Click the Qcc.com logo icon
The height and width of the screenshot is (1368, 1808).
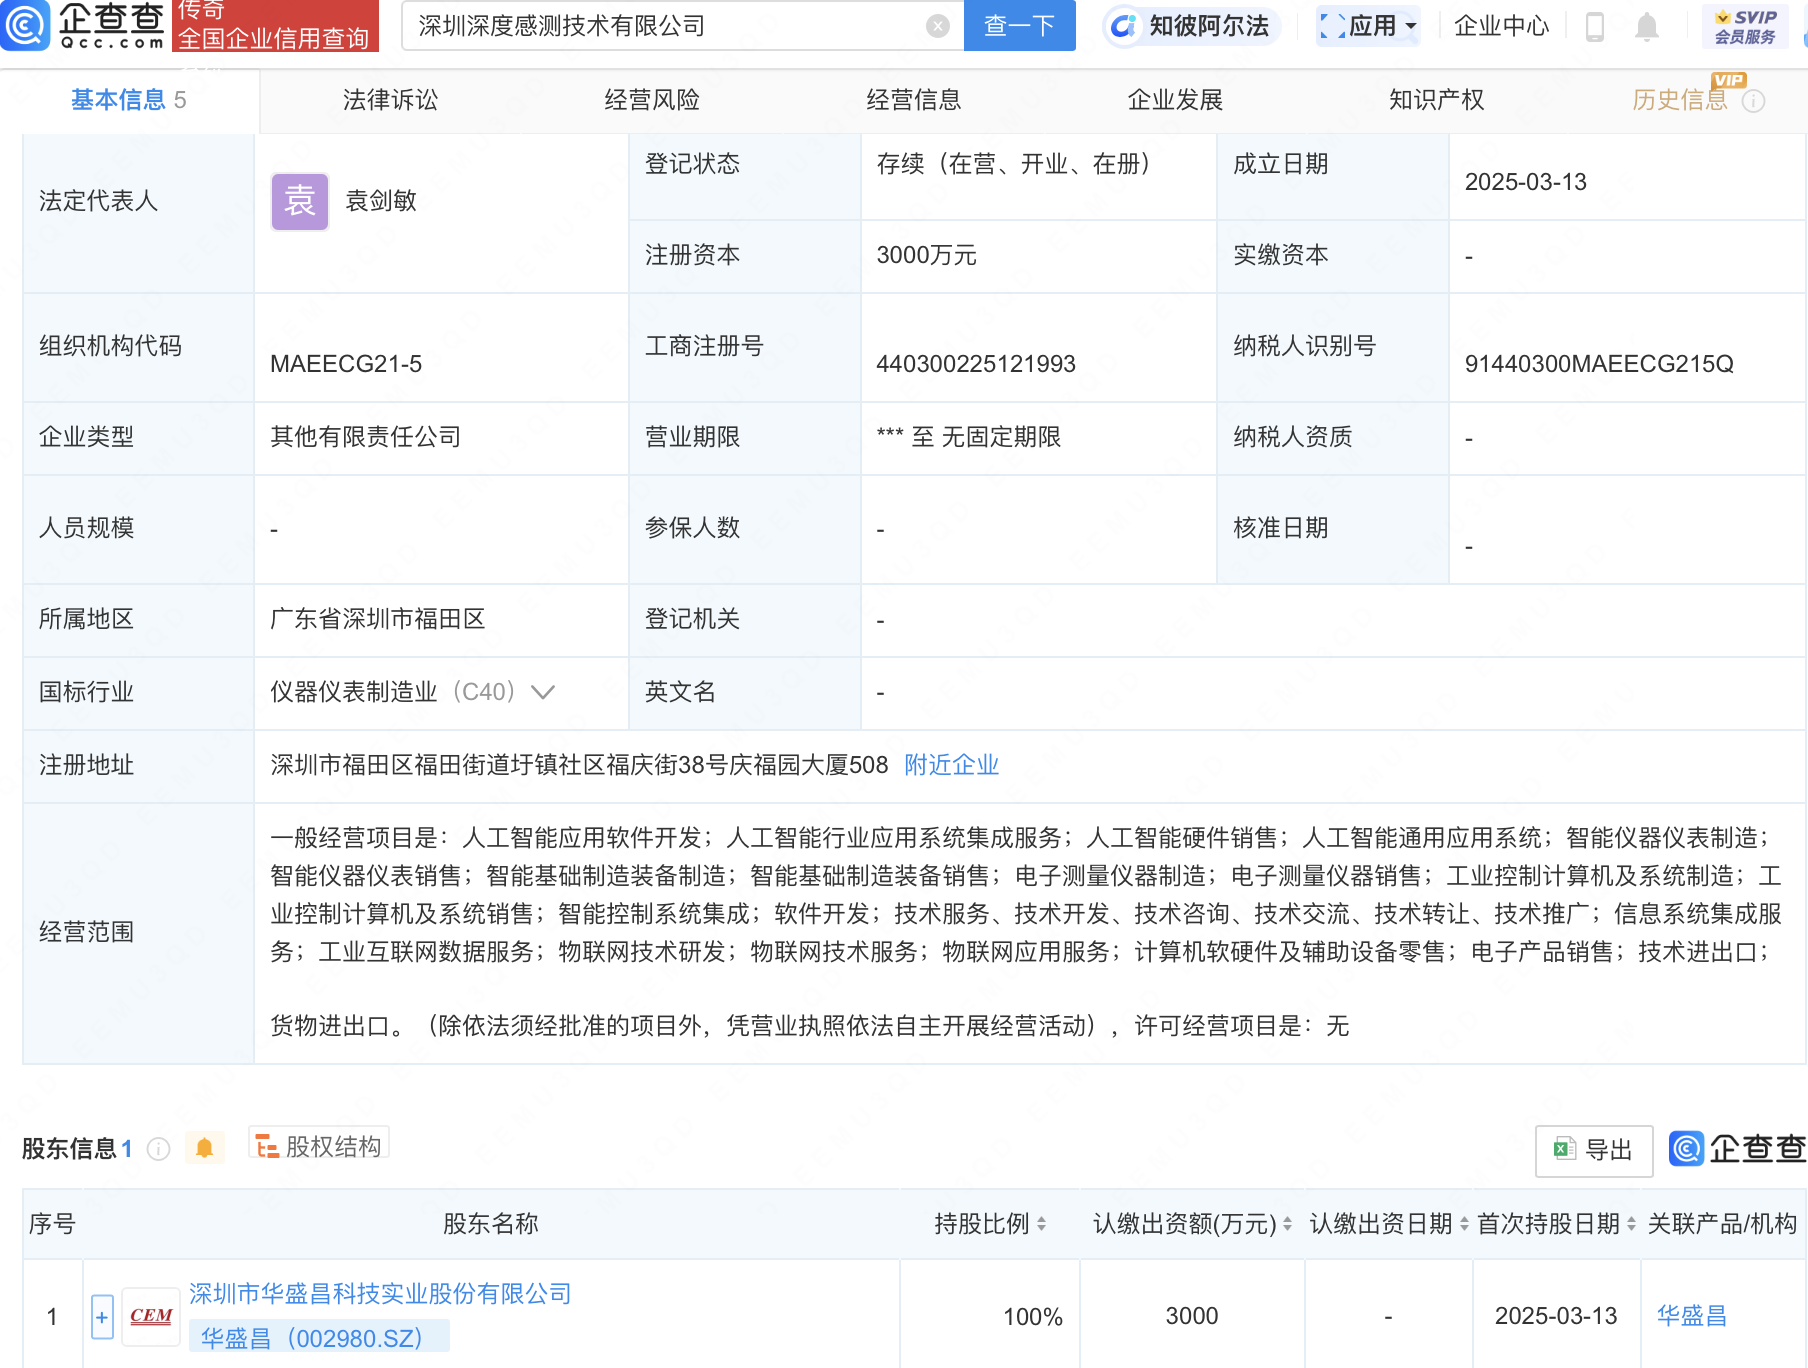[x=25, y=26]
